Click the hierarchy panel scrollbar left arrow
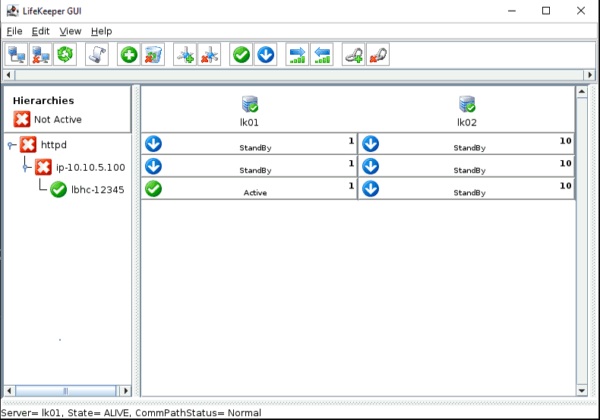 click(10, 391)
